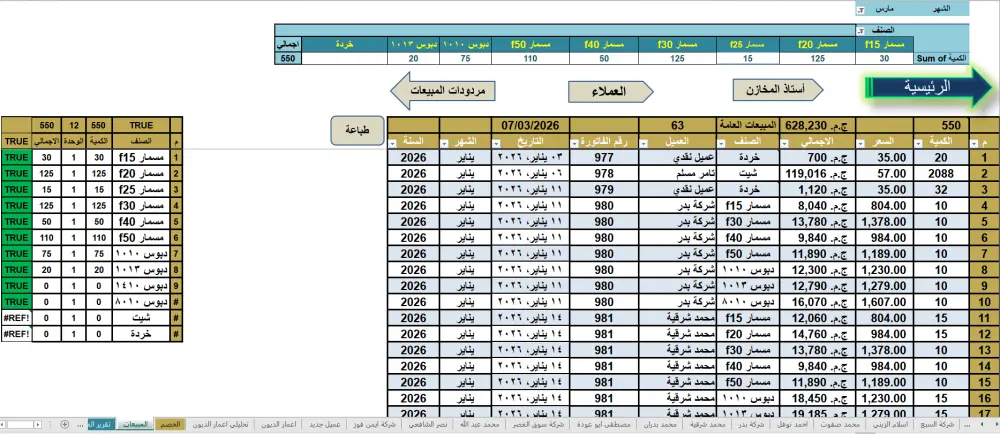Open the الصنف pivot column filter
The height and width of the screenshot is (434, 1000).
coord(860,30)
